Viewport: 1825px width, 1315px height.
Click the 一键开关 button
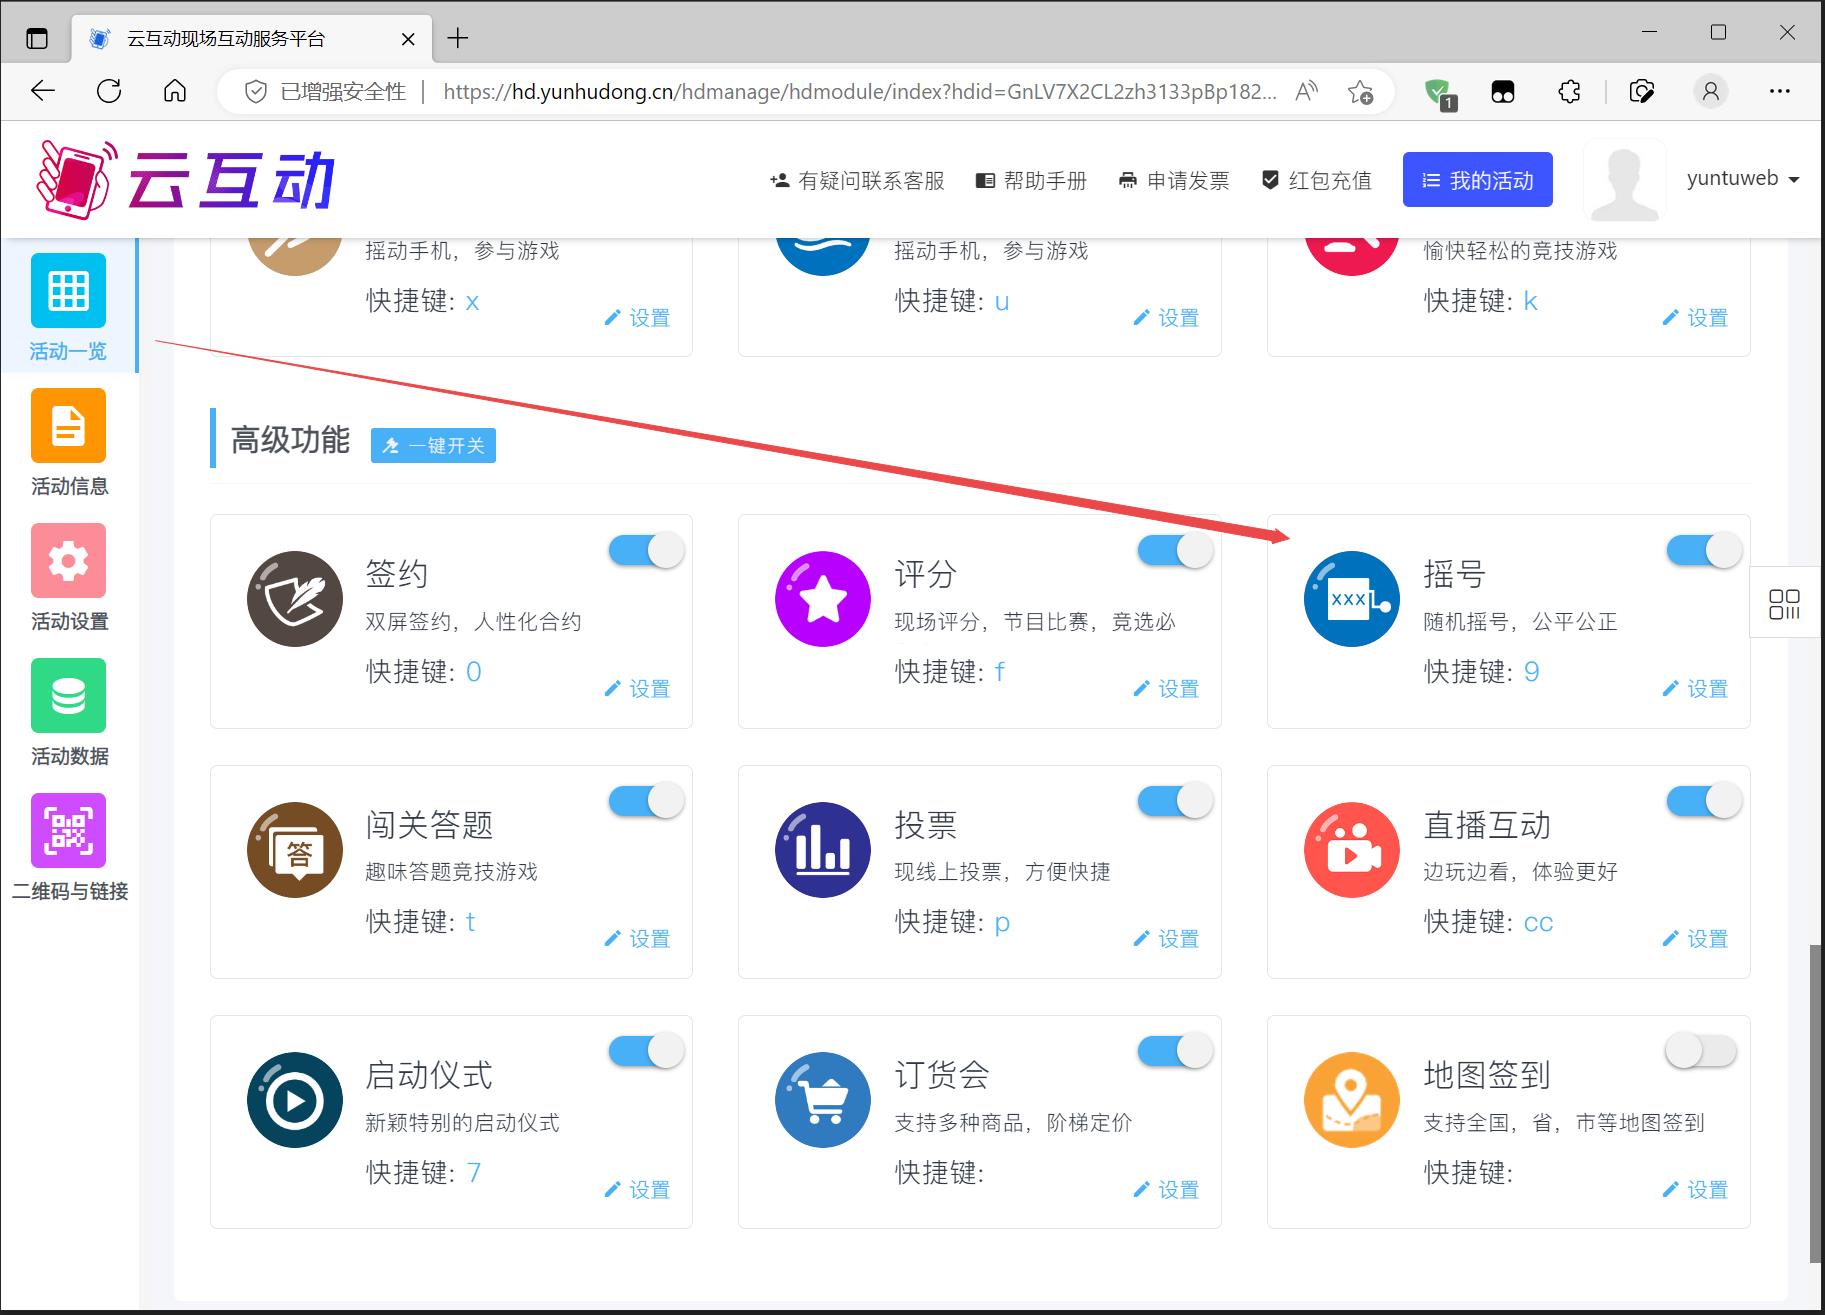tap(433, 446)
